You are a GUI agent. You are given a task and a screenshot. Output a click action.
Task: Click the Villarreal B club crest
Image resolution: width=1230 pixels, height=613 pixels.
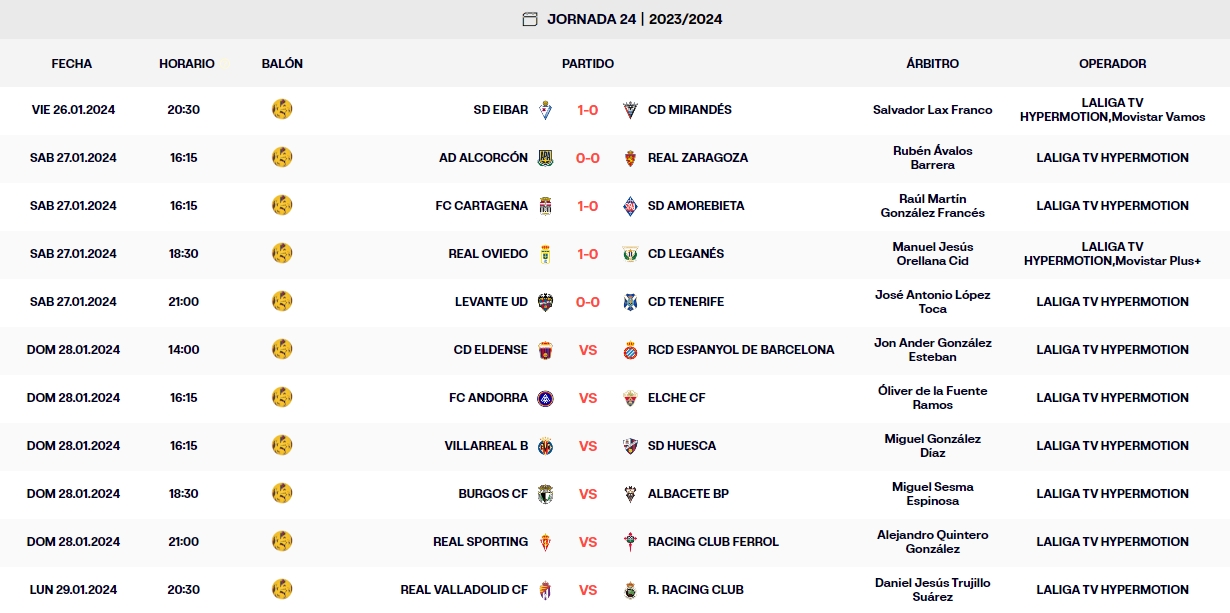click(545, 446)
